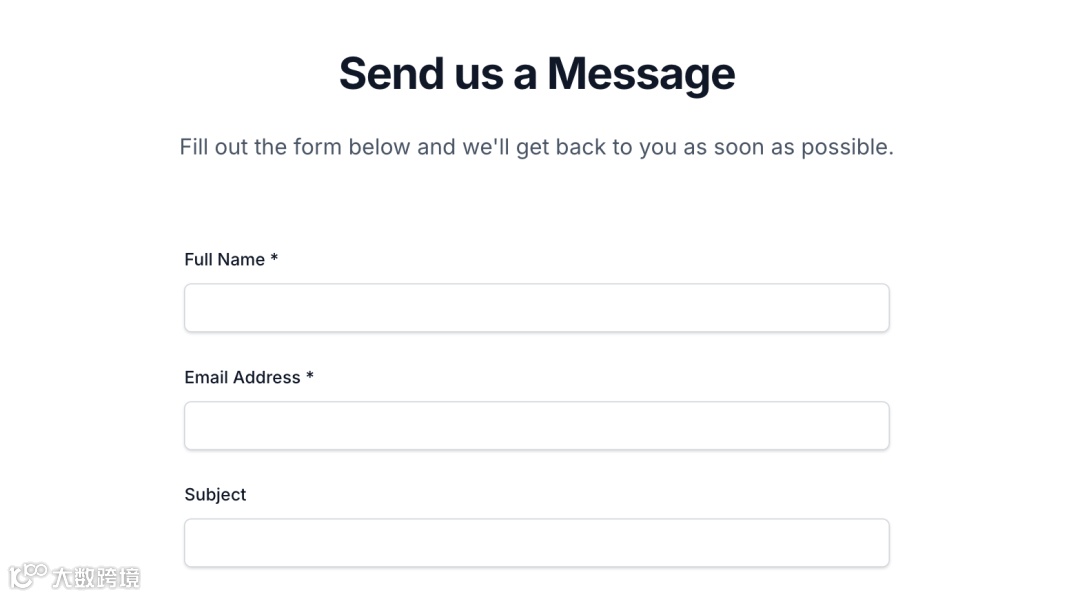Click the word 'Send' in the heading
Viewport: 1080px width, 597px height.
(391, 74)
